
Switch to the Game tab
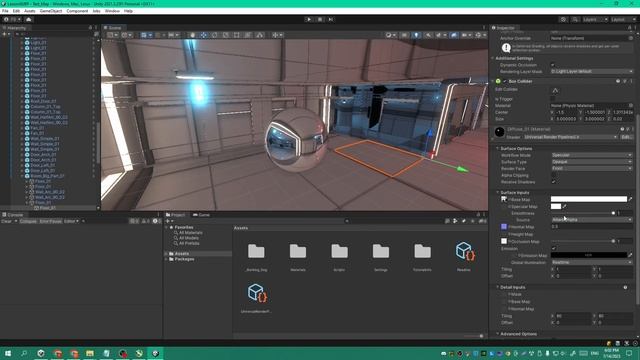201,215
